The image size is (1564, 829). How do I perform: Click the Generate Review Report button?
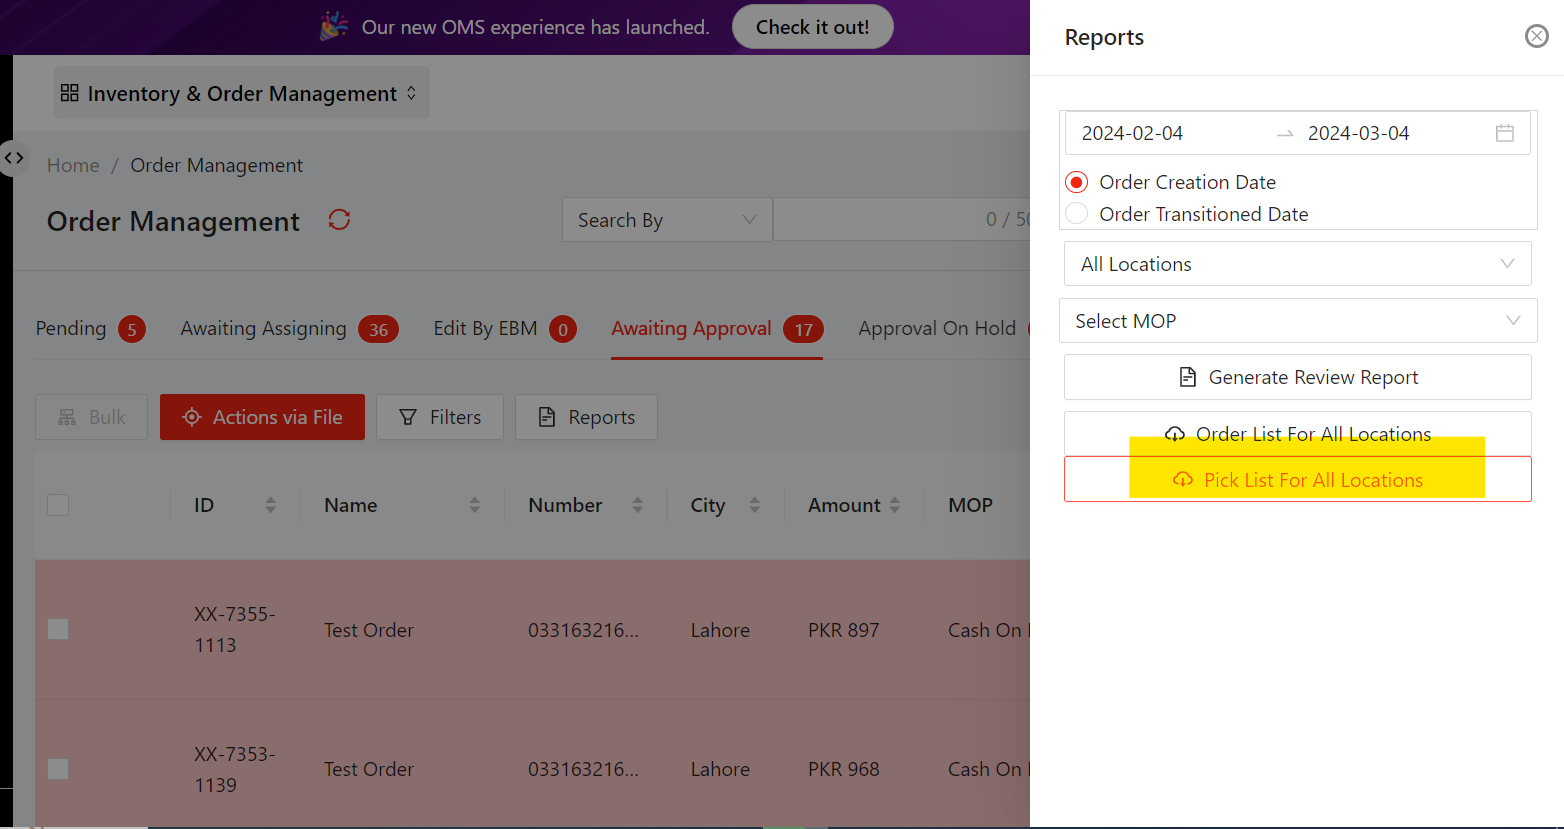(x=1297, y=377)
